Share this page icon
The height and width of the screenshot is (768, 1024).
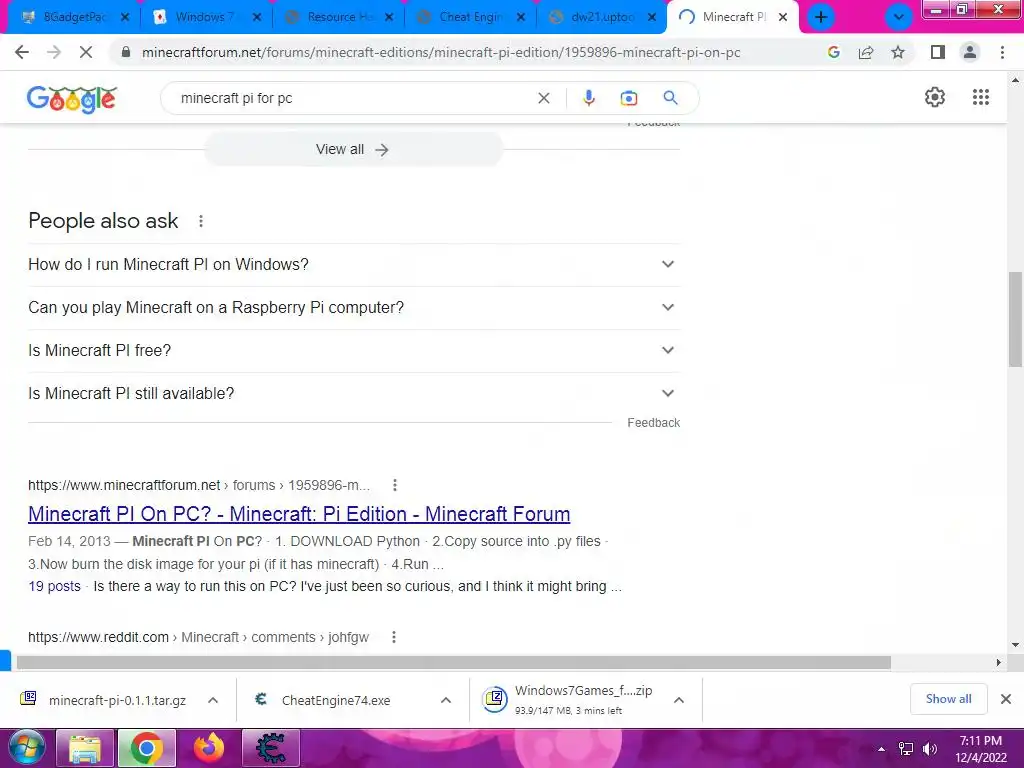pyautogui.click(x=866, y=52)
